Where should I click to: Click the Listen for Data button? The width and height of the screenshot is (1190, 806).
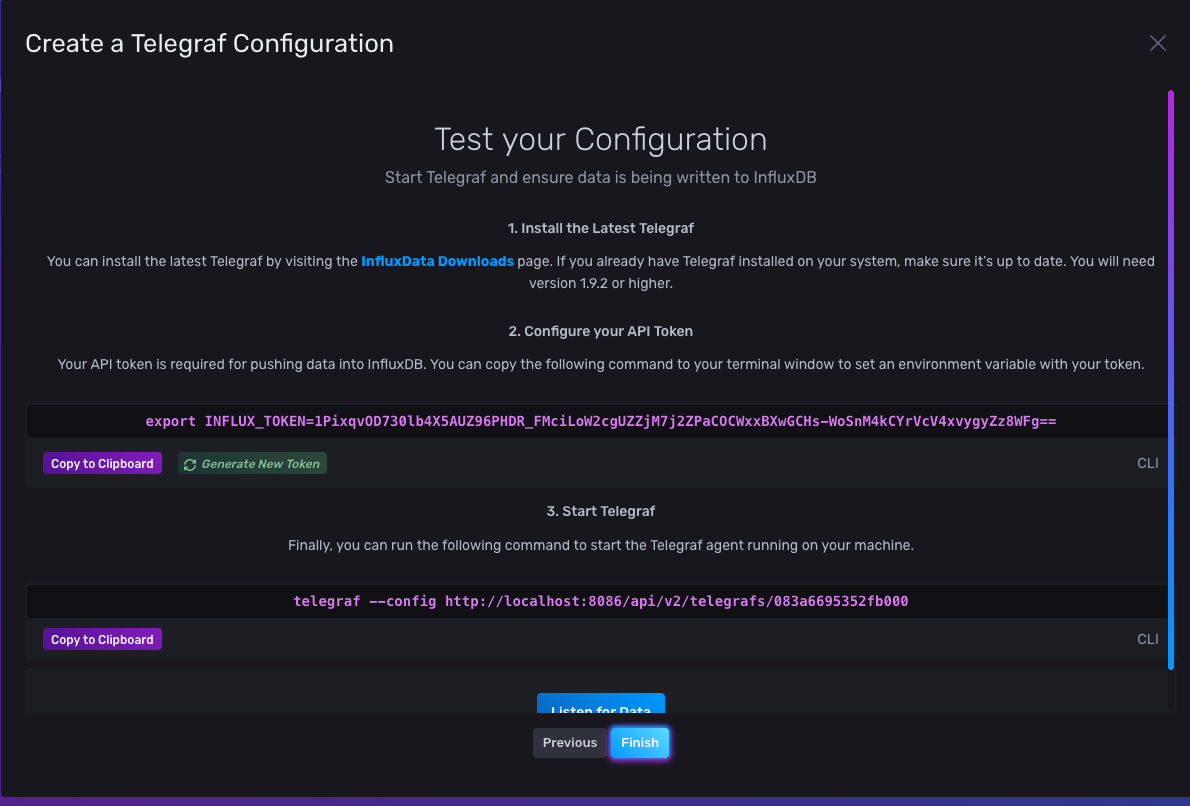pos(600,704)
